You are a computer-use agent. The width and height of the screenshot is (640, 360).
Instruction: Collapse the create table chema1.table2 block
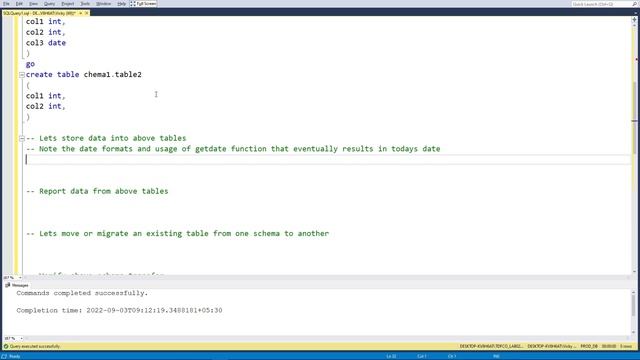(22, 75)
